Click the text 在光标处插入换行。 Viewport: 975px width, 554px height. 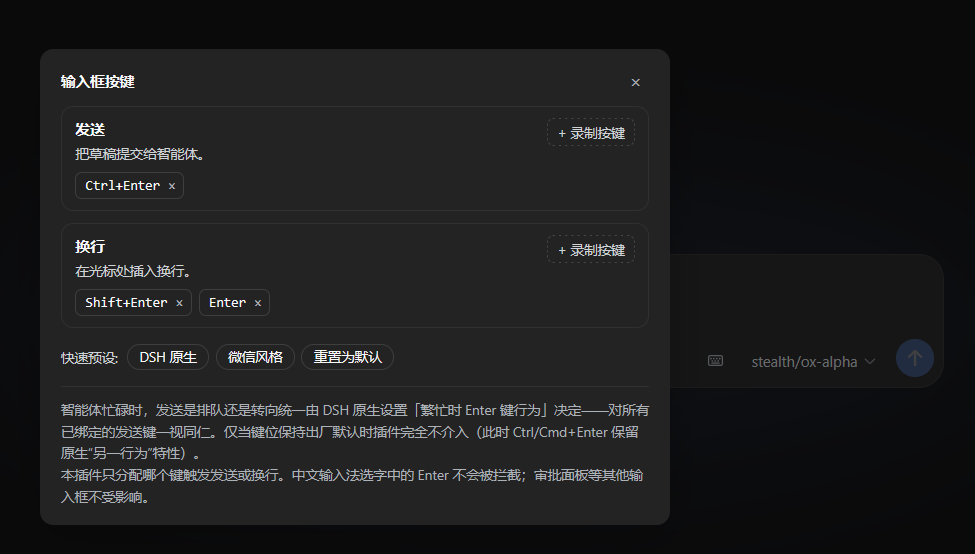135,271
